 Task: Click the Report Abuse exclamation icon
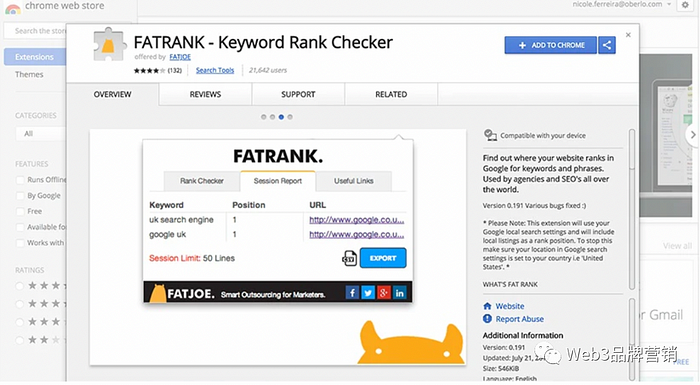(x=488, y=319)
